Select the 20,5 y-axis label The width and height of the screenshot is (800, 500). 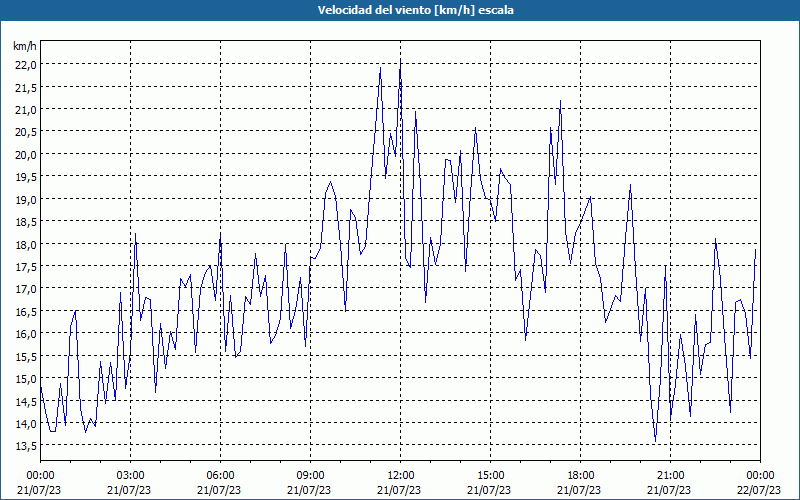click(x=27, y=132)
